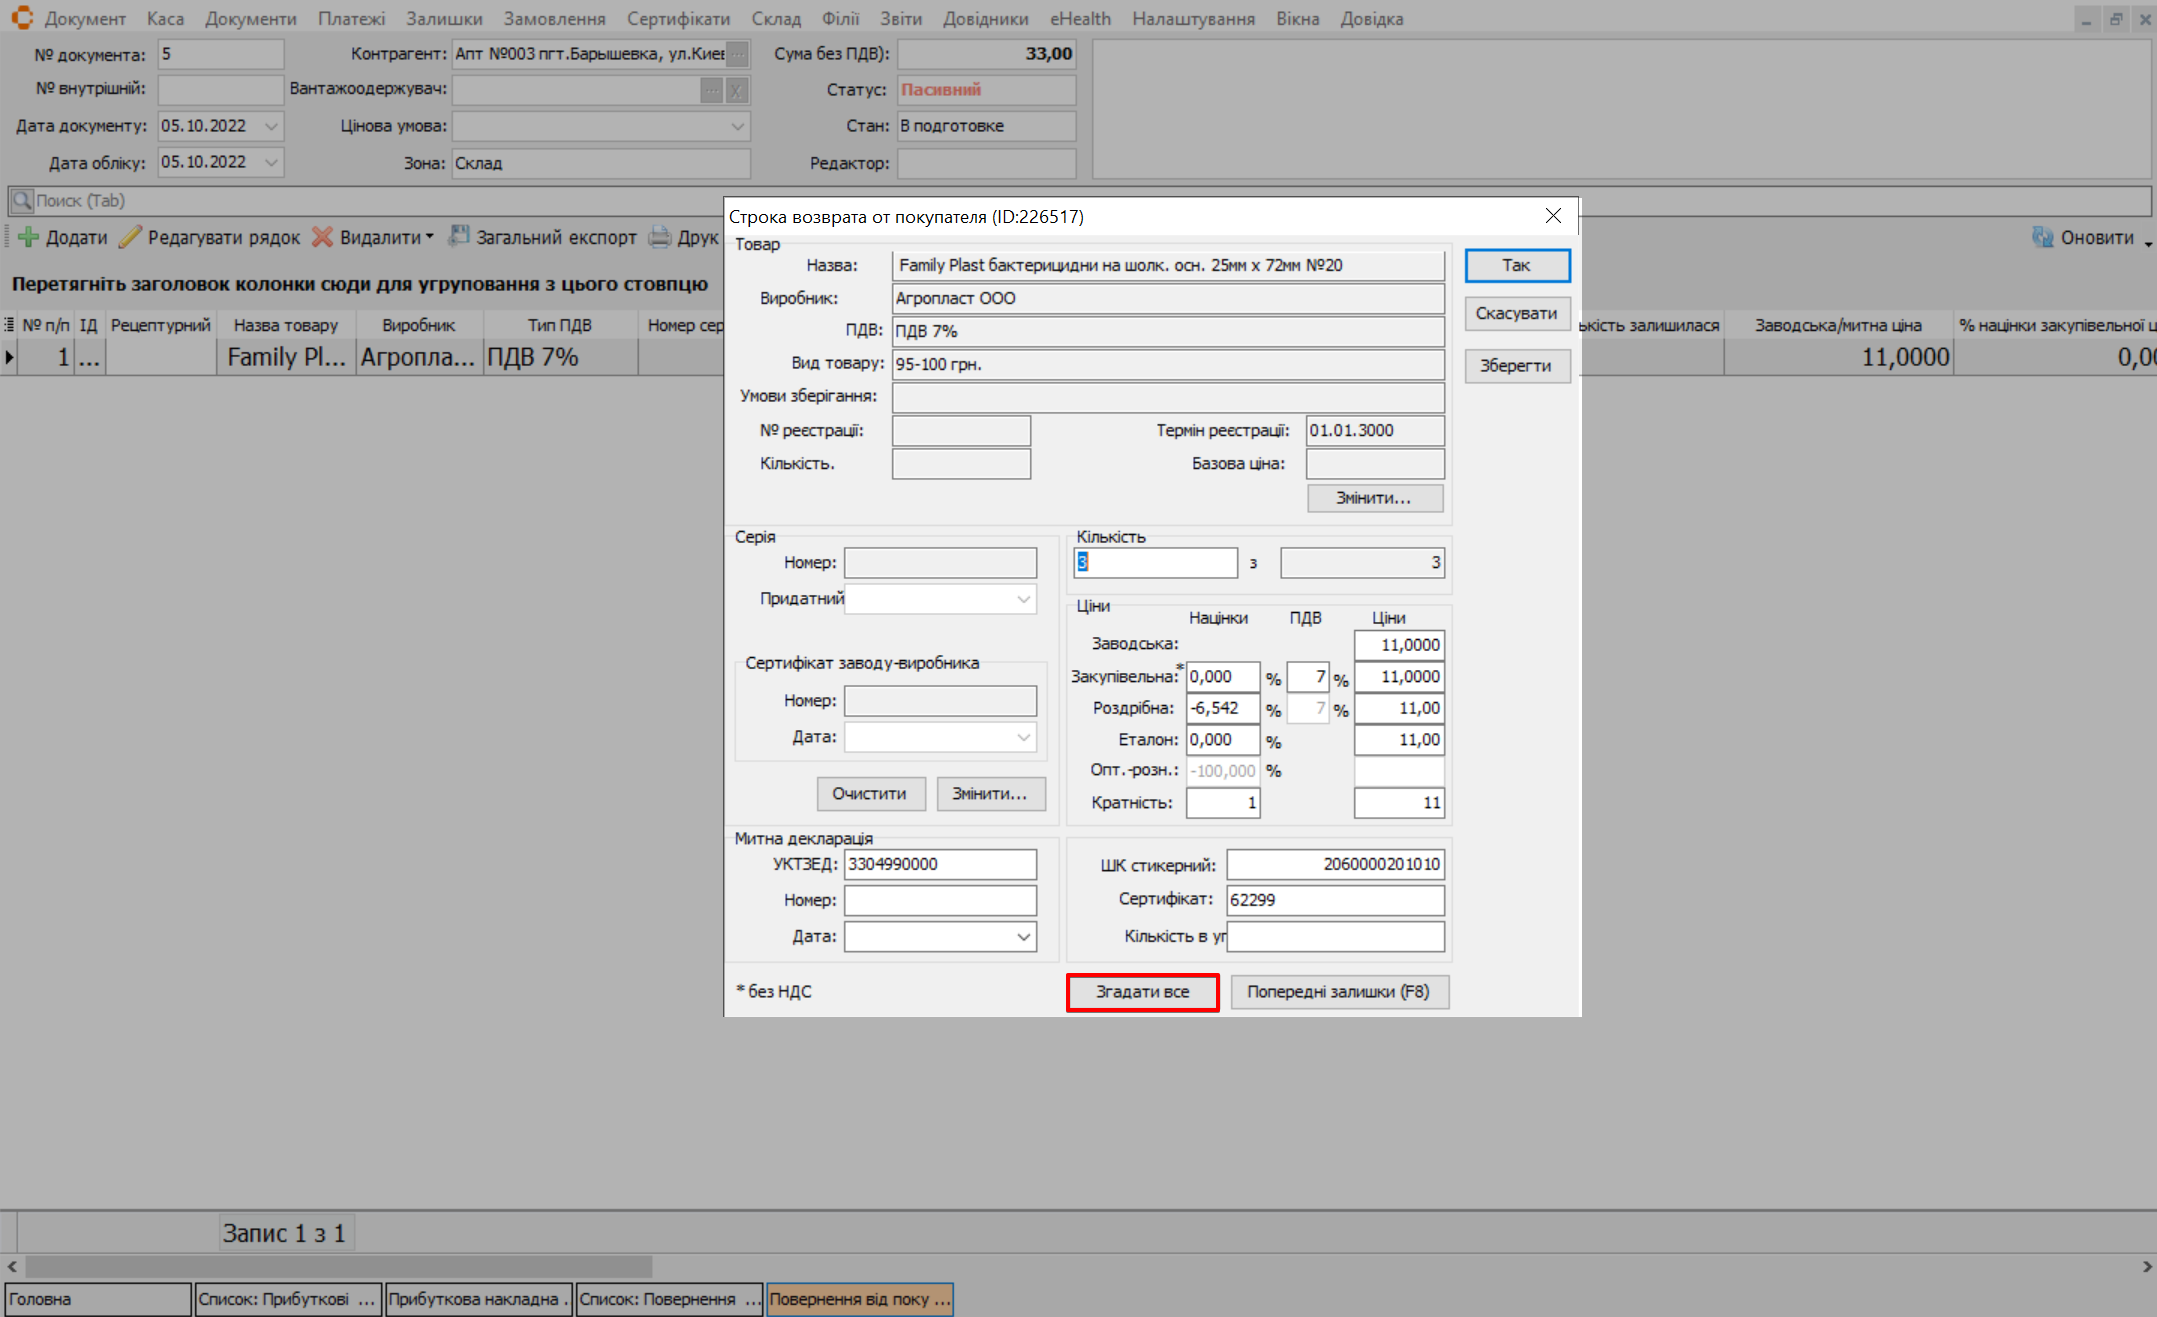Open the Довідники menu

985,18
